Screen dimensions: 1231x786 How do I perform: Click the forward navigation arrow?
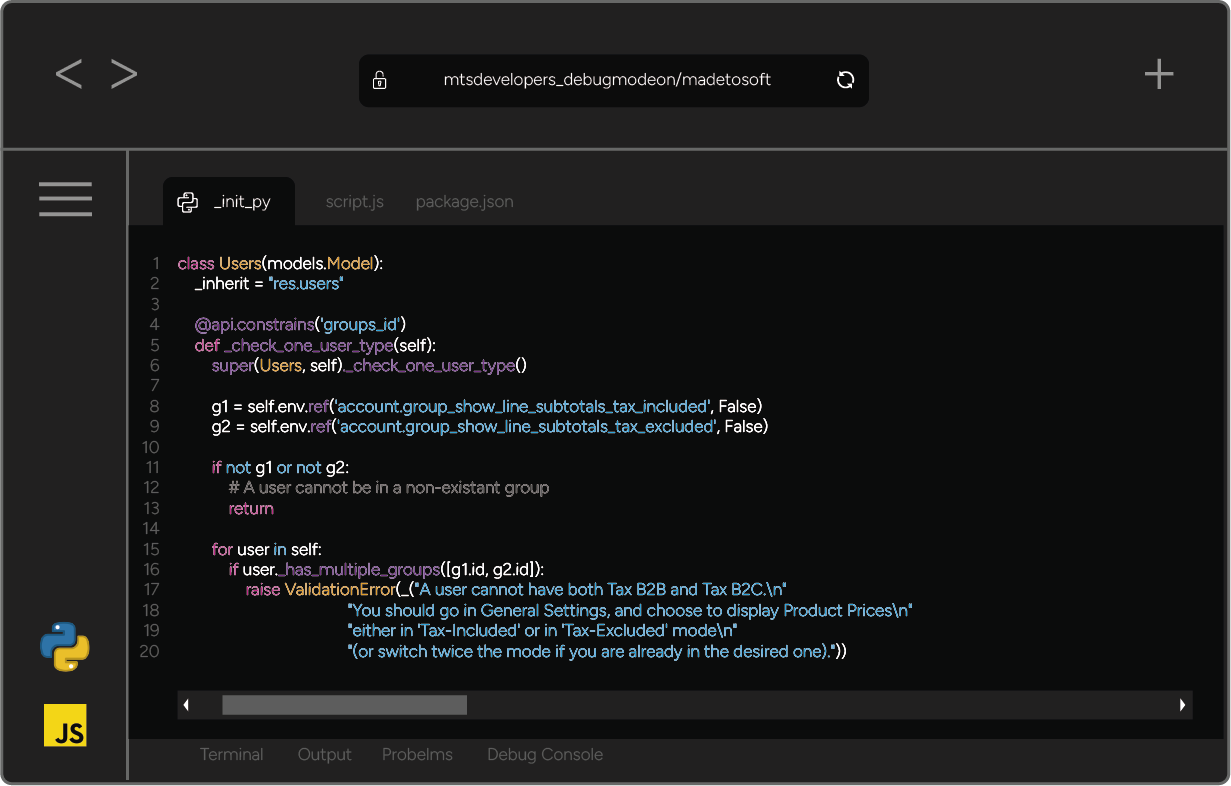click(124, 74)
